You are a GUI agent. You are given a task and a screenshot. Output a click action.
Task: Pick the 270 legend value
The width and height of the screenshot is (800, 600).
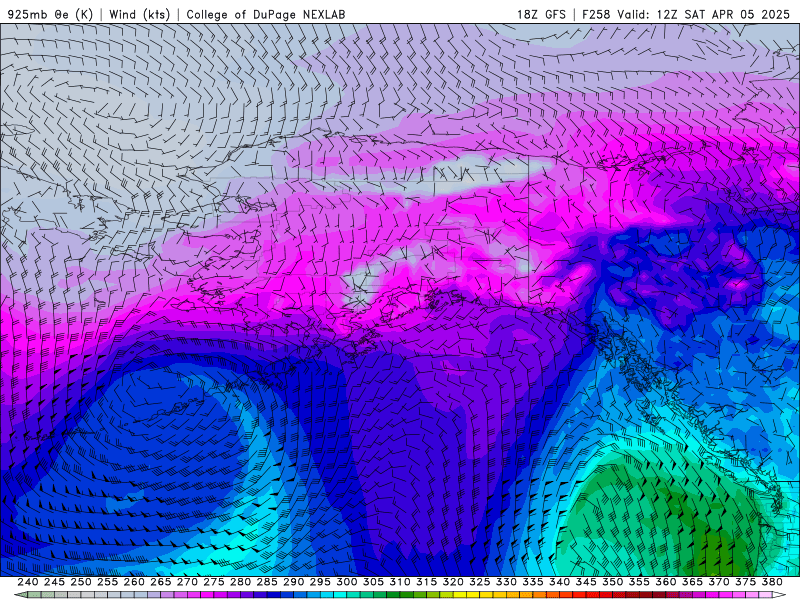pos(187,582)
